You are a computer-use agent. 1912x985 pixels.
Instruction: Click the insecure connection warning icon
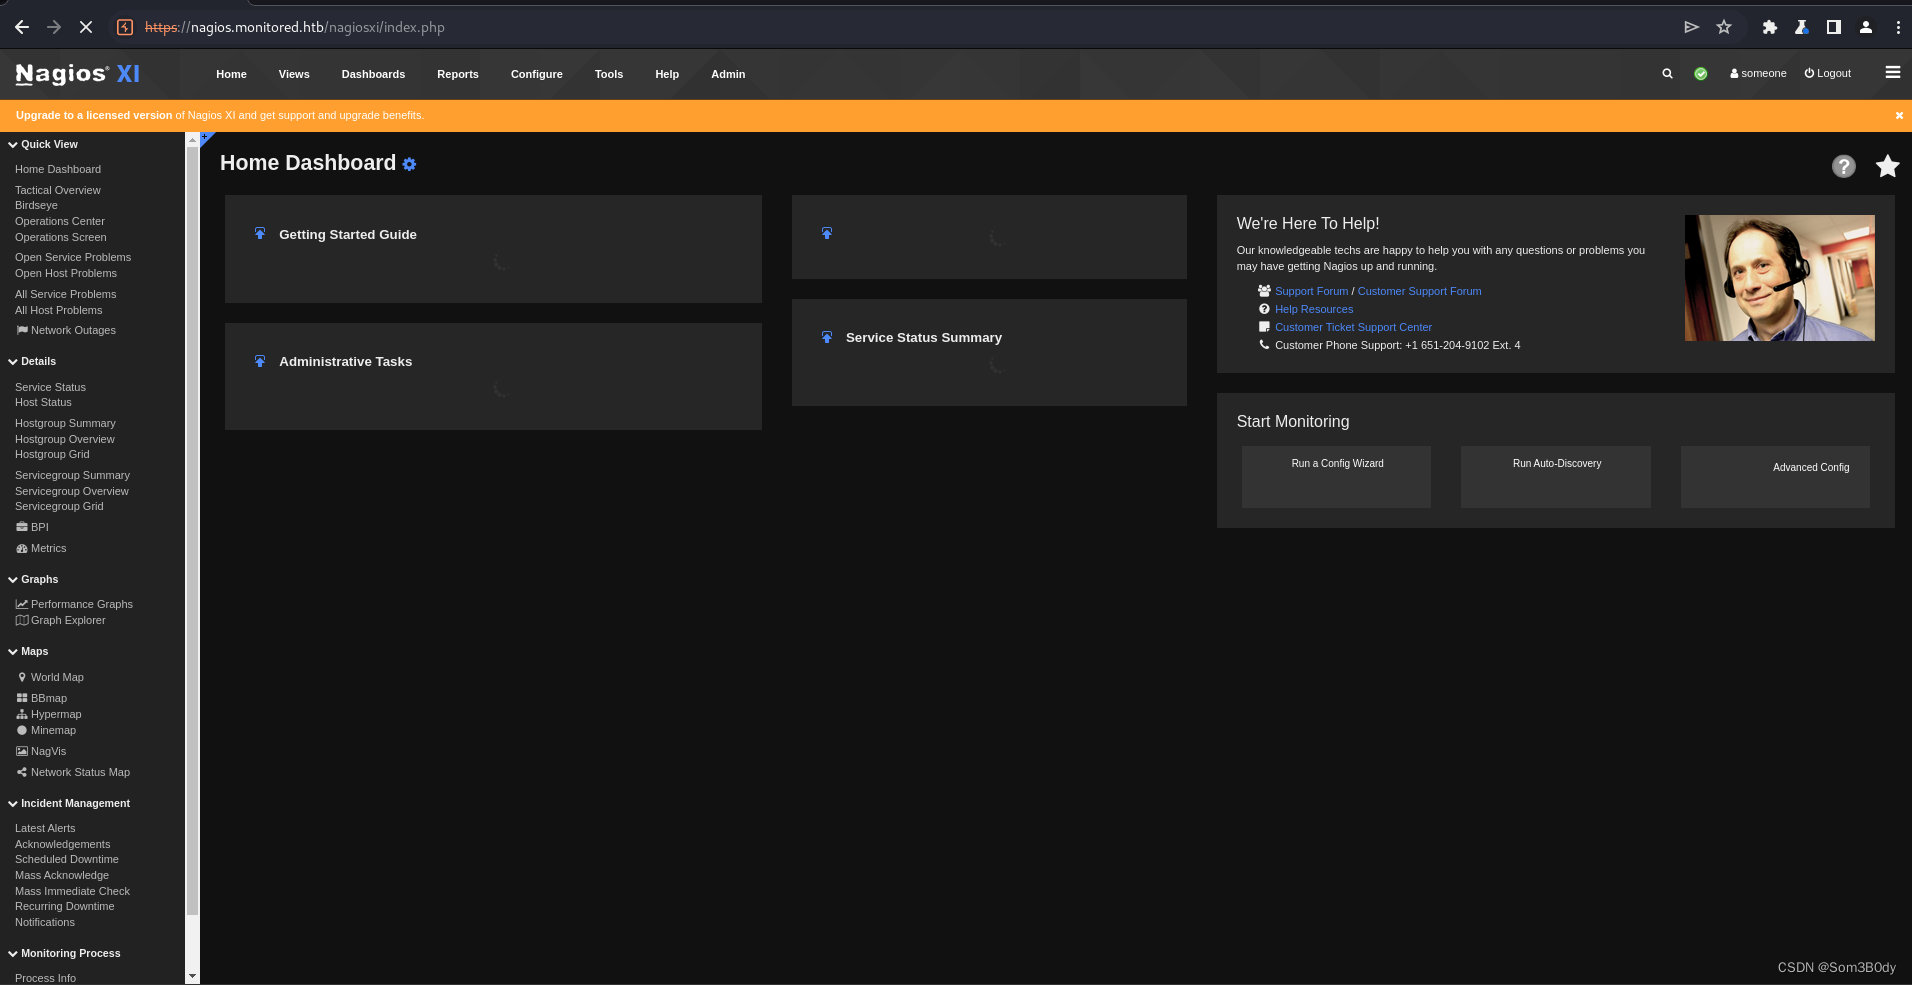pos(125,27)
